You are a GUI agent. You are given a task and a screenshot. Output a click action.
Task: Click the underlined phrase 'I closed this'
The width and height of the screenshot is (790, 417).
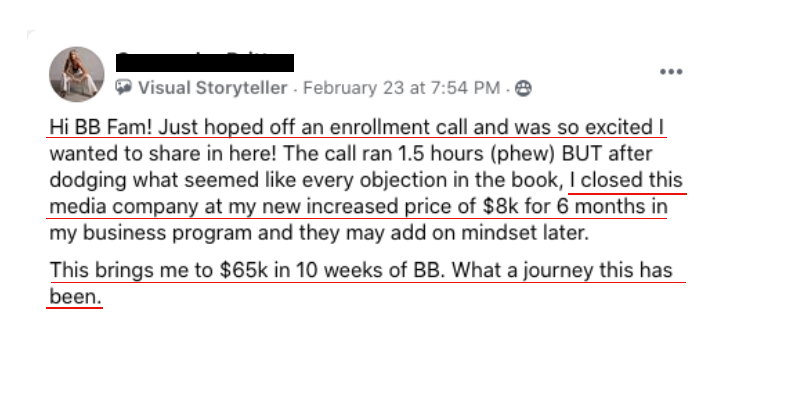pos(626,180)
